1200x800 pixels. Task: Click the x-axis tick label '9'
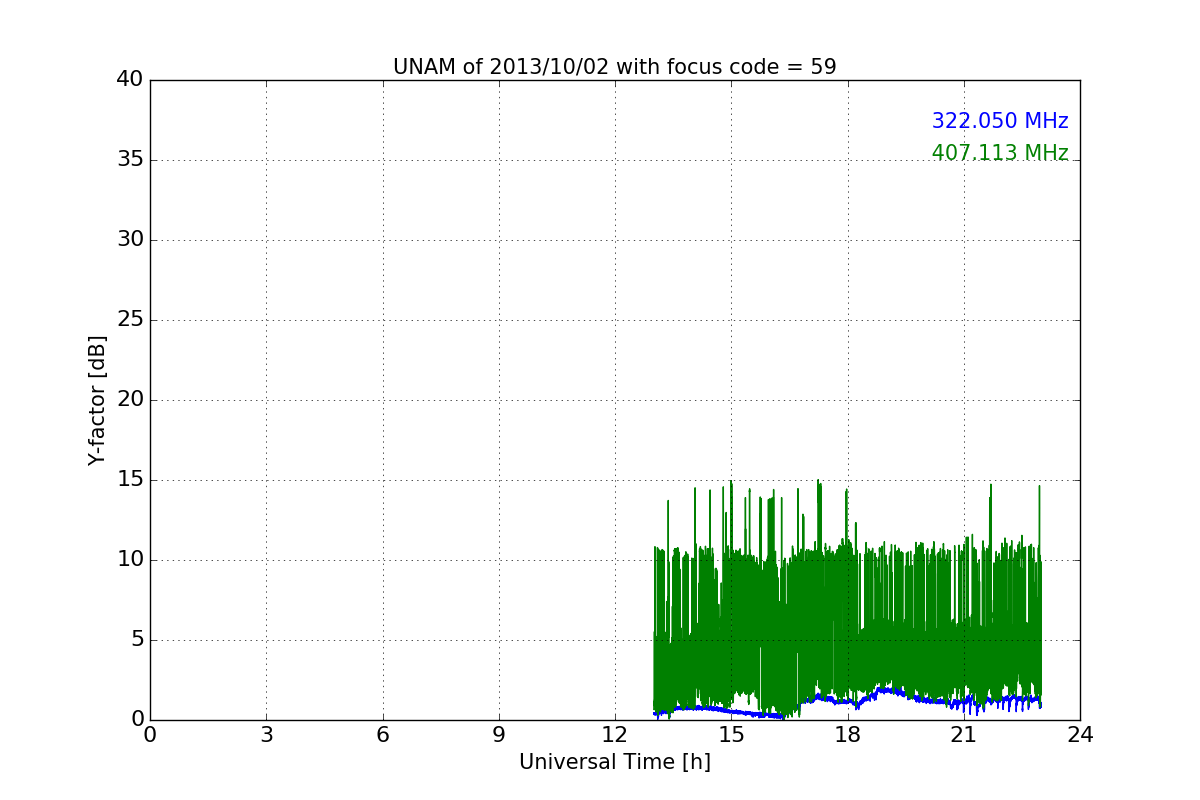(499, 735)
